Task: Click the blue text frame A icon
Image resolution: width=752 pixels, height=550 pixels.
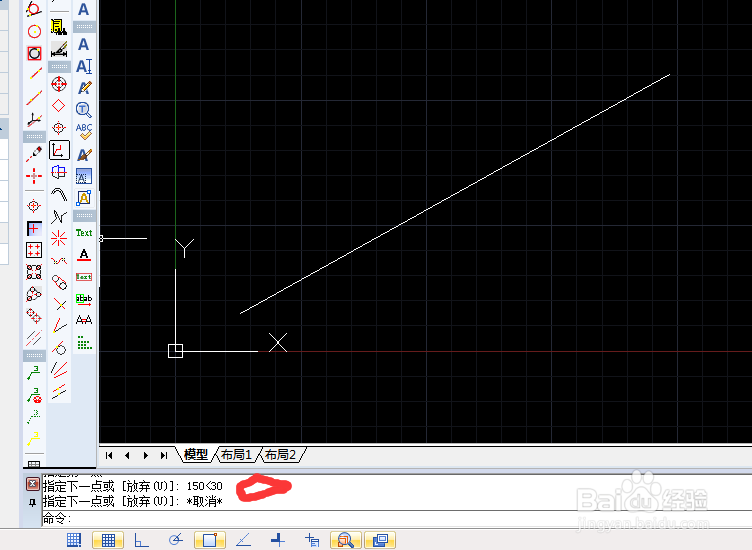Action: (84, 176)
